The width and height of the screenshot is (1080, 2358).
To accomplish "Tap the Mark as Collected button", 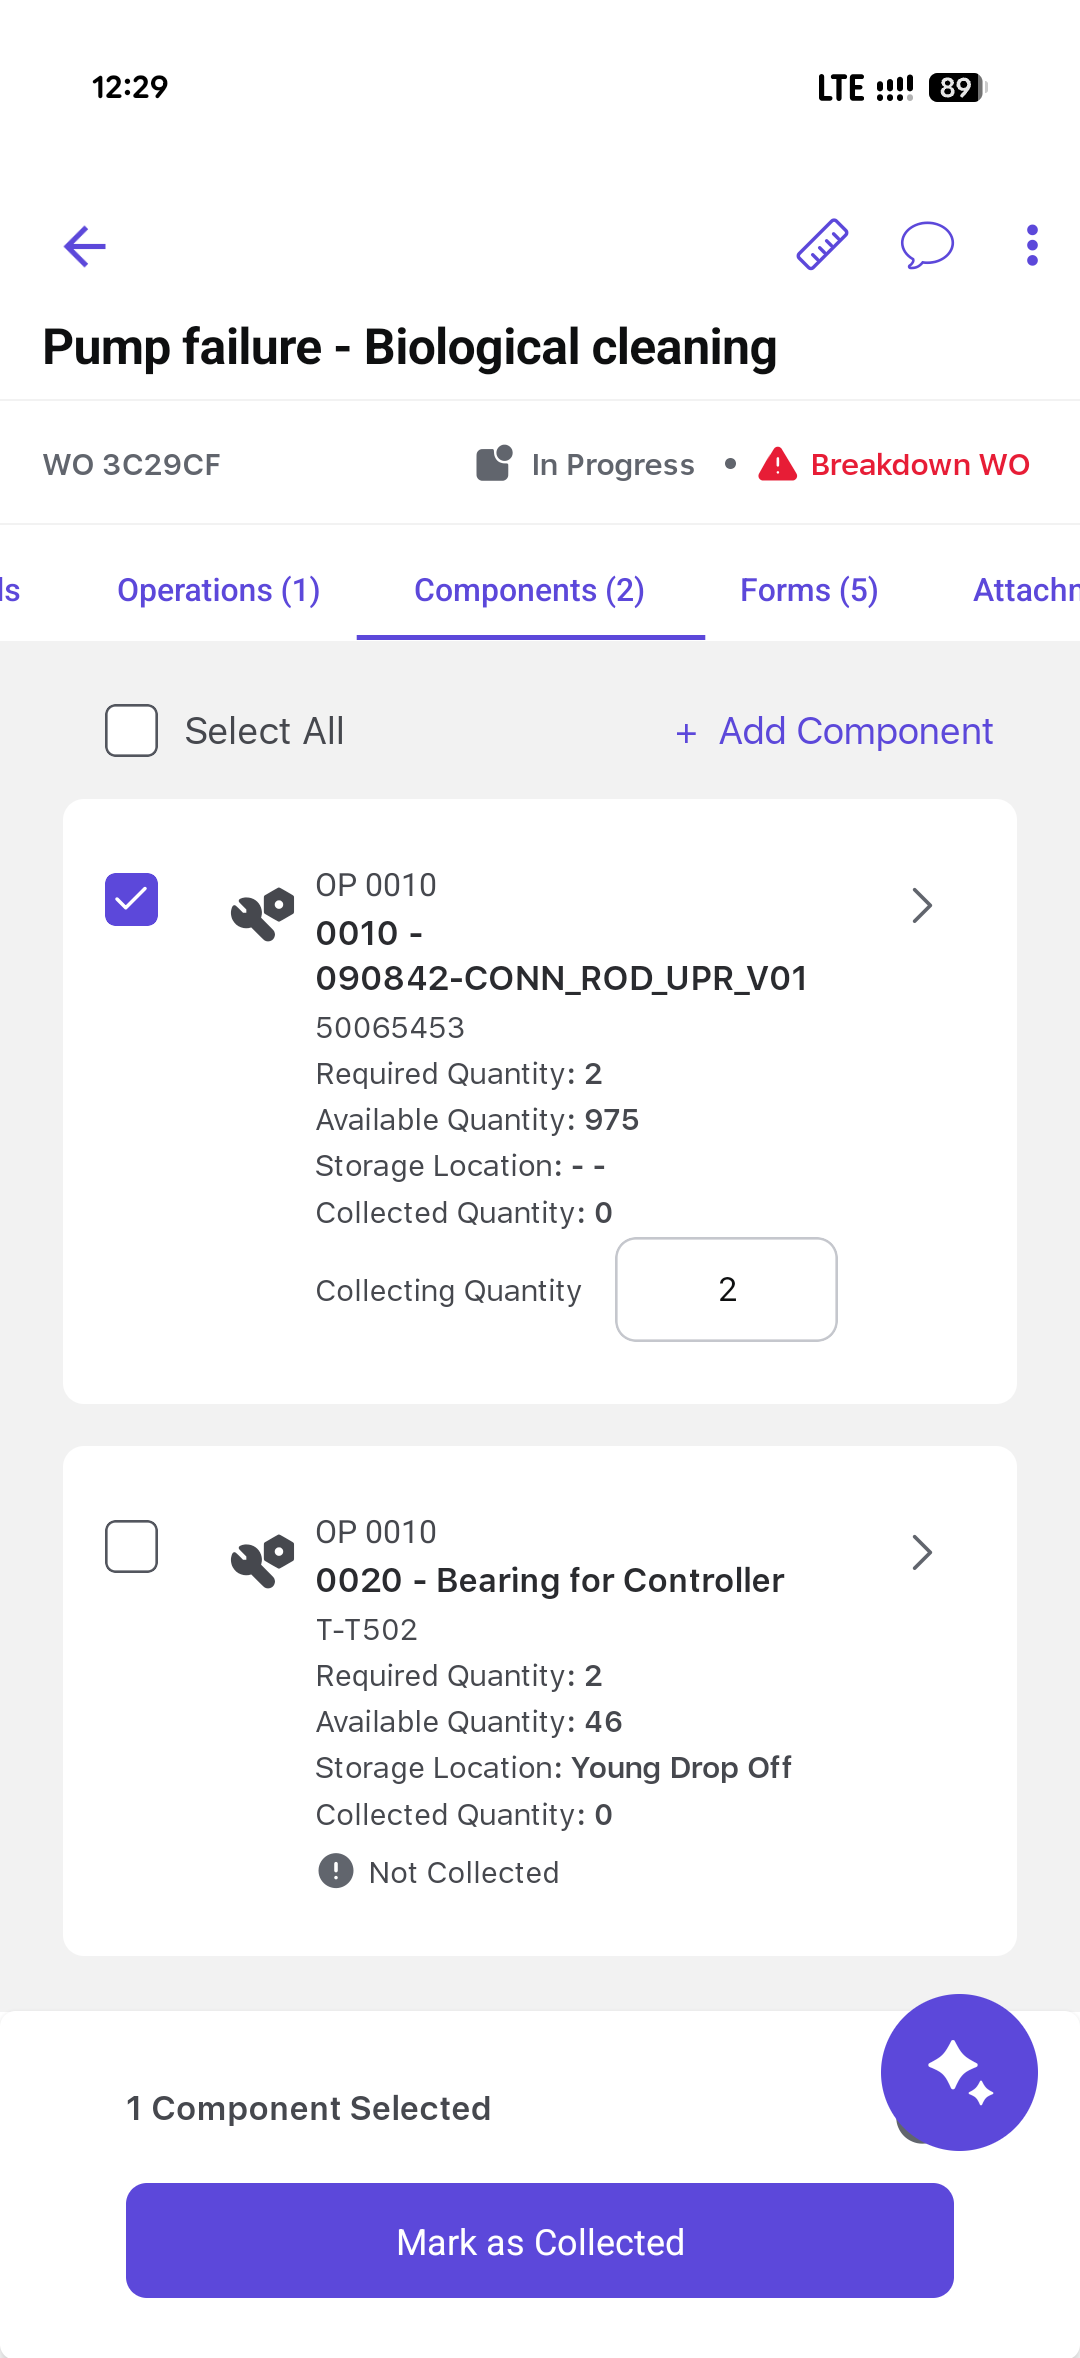I will point(540,2241).
